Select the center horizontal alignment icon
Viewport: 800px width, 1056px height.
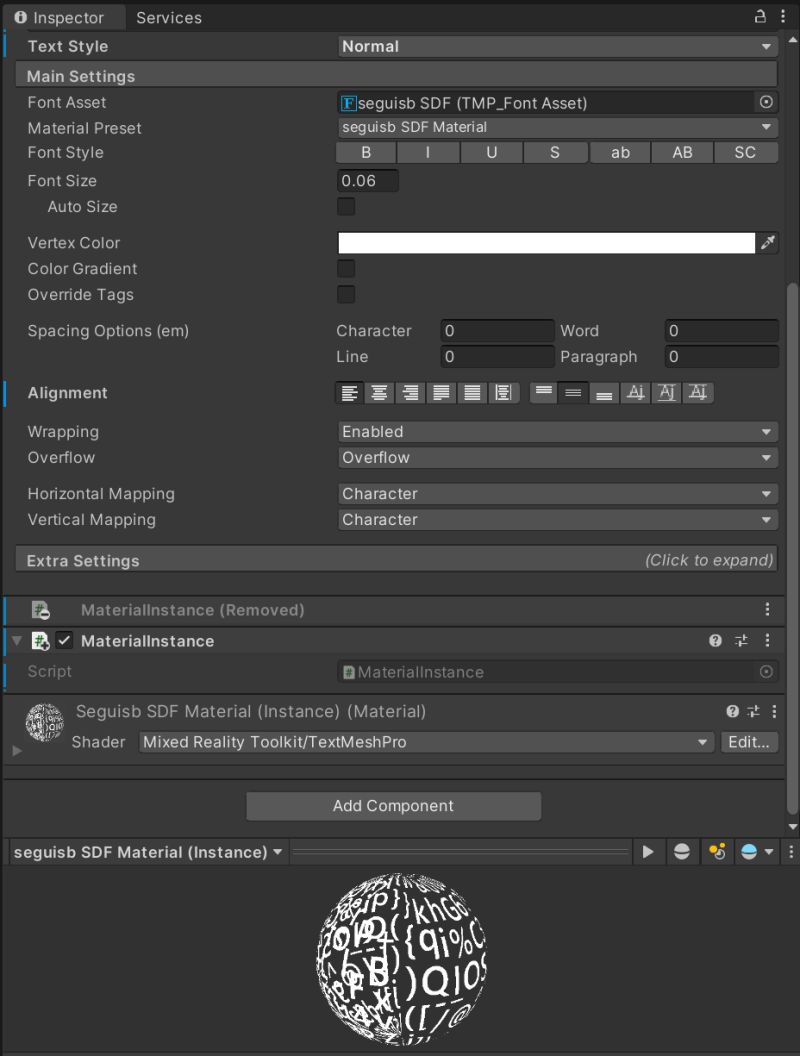(x=379, y=392)
